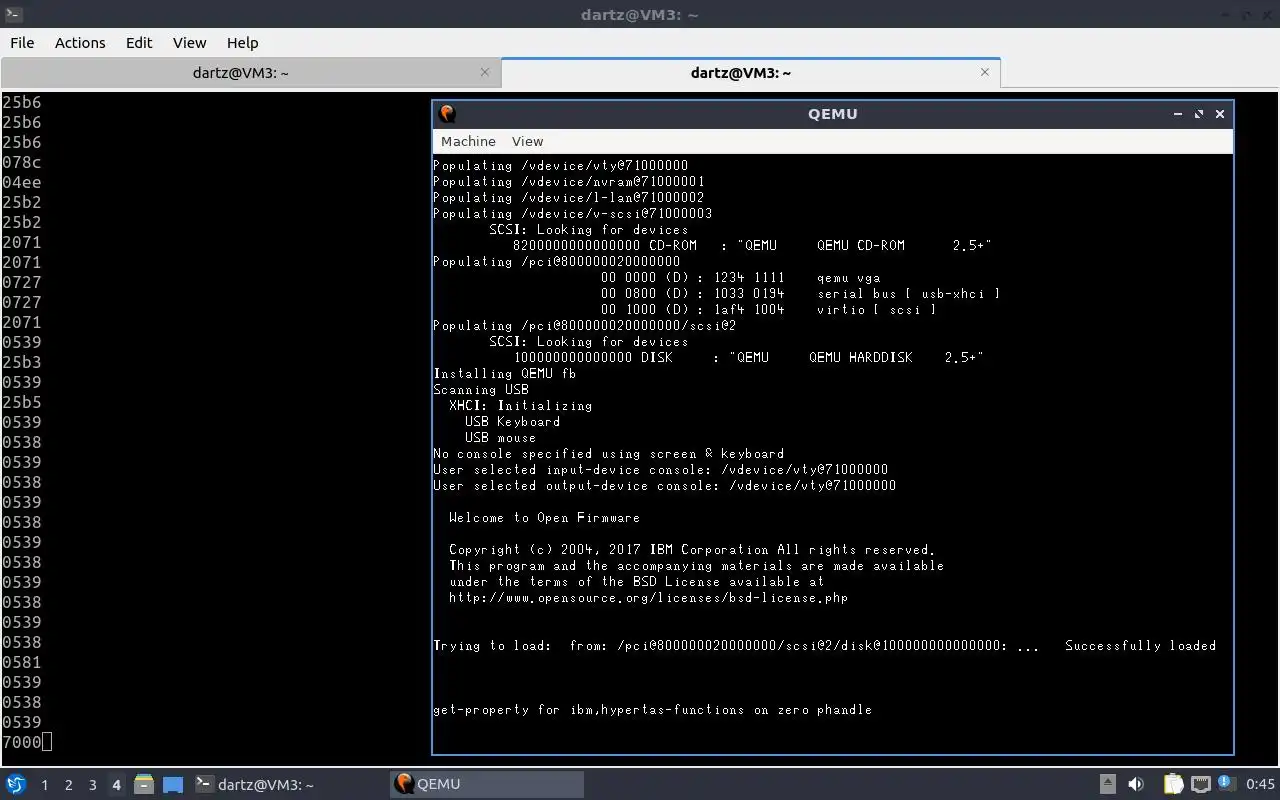Image resolution: width=1280 pixels, height=800 pixels.
Task: Switch to the first dartz@VM3 tab
Action: pyautogui.click(x=250, y=73)
